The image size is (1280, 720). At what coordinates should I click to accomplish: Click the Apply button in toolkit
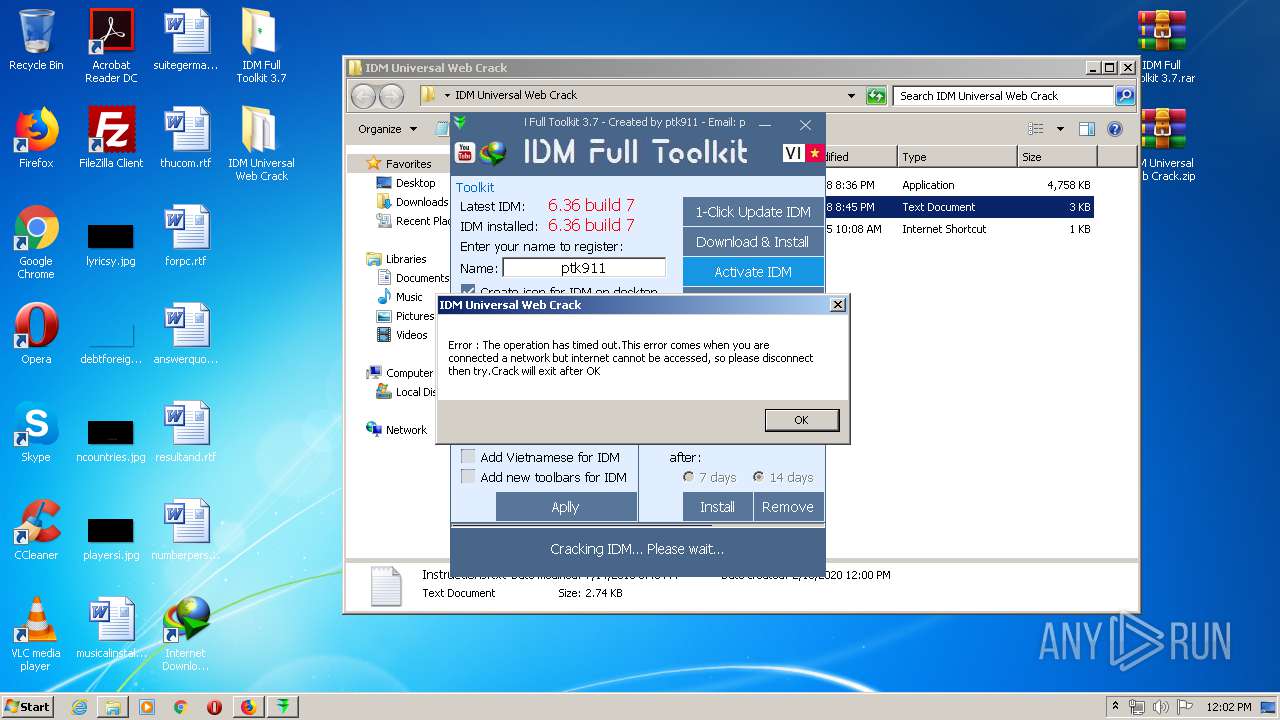click(x=566, y=507)
